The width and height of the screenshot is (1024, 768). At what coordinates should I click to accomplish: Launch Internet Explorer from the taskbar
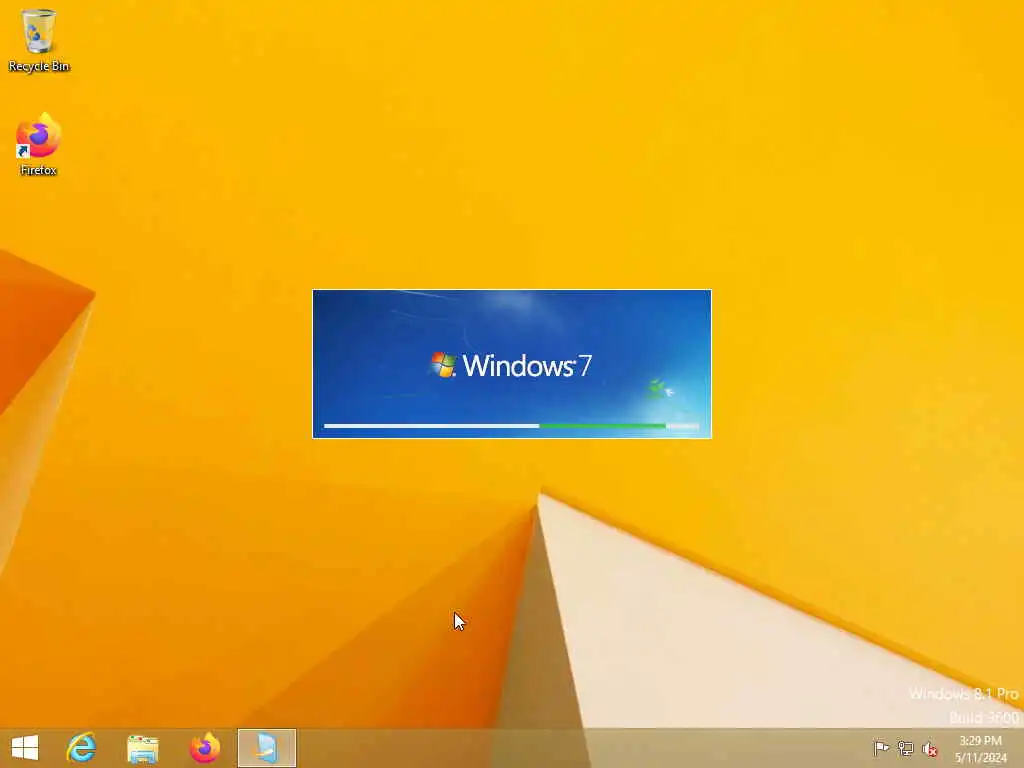coord(82,748)
